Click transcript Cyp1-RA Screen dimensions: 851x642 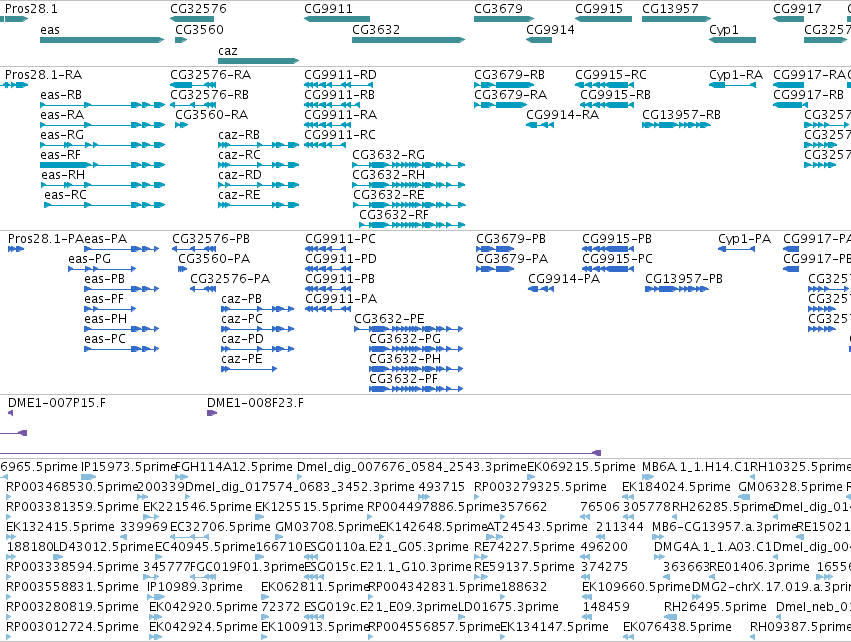click(732, 85)
